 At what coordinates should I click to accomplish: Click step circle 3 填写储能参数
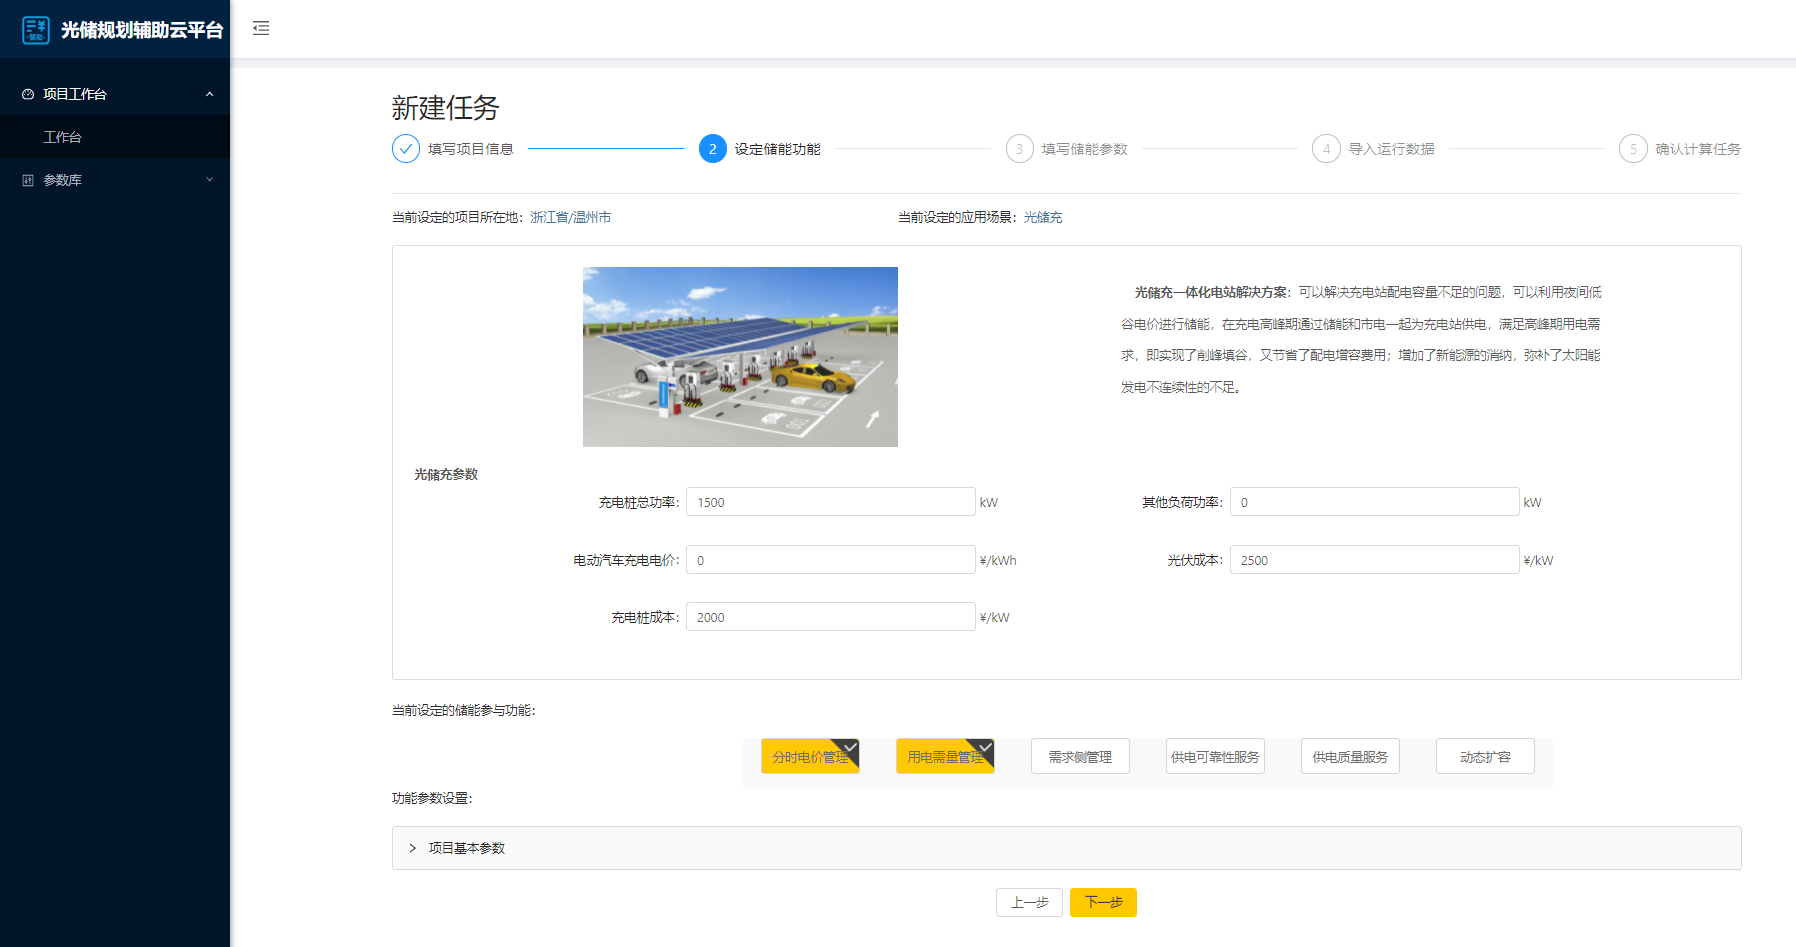(1019, 148)
